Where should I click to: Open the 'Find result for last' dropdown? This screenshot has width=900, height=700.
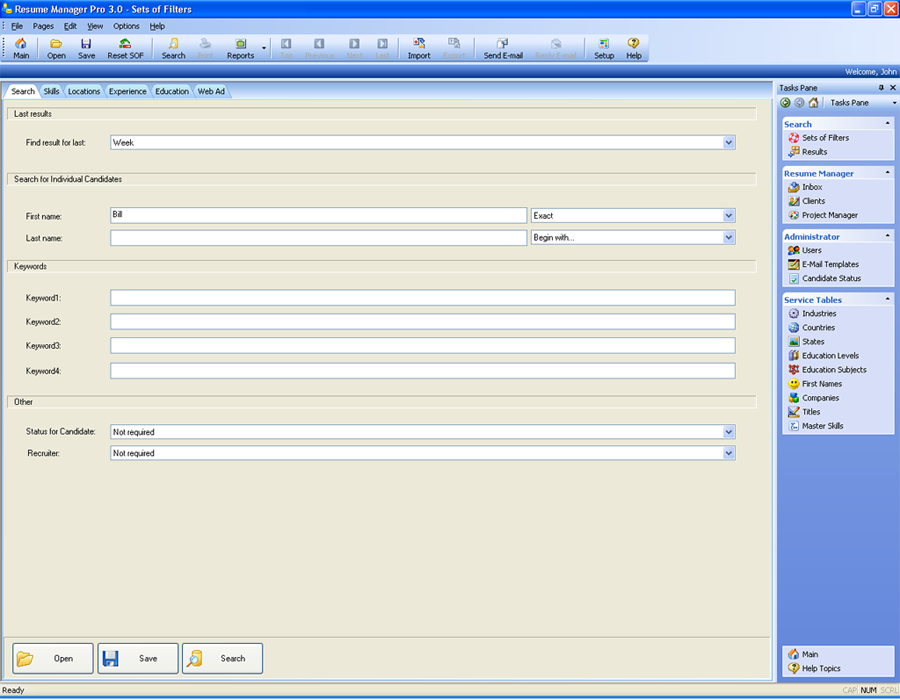tap(728, 142)
